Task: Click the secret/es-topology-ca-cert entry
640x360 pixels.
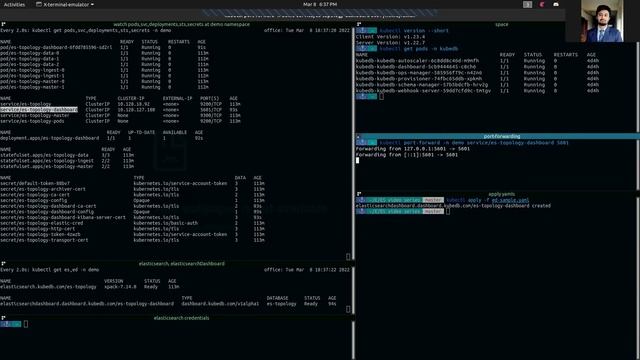Action: (x=35, y=195)
